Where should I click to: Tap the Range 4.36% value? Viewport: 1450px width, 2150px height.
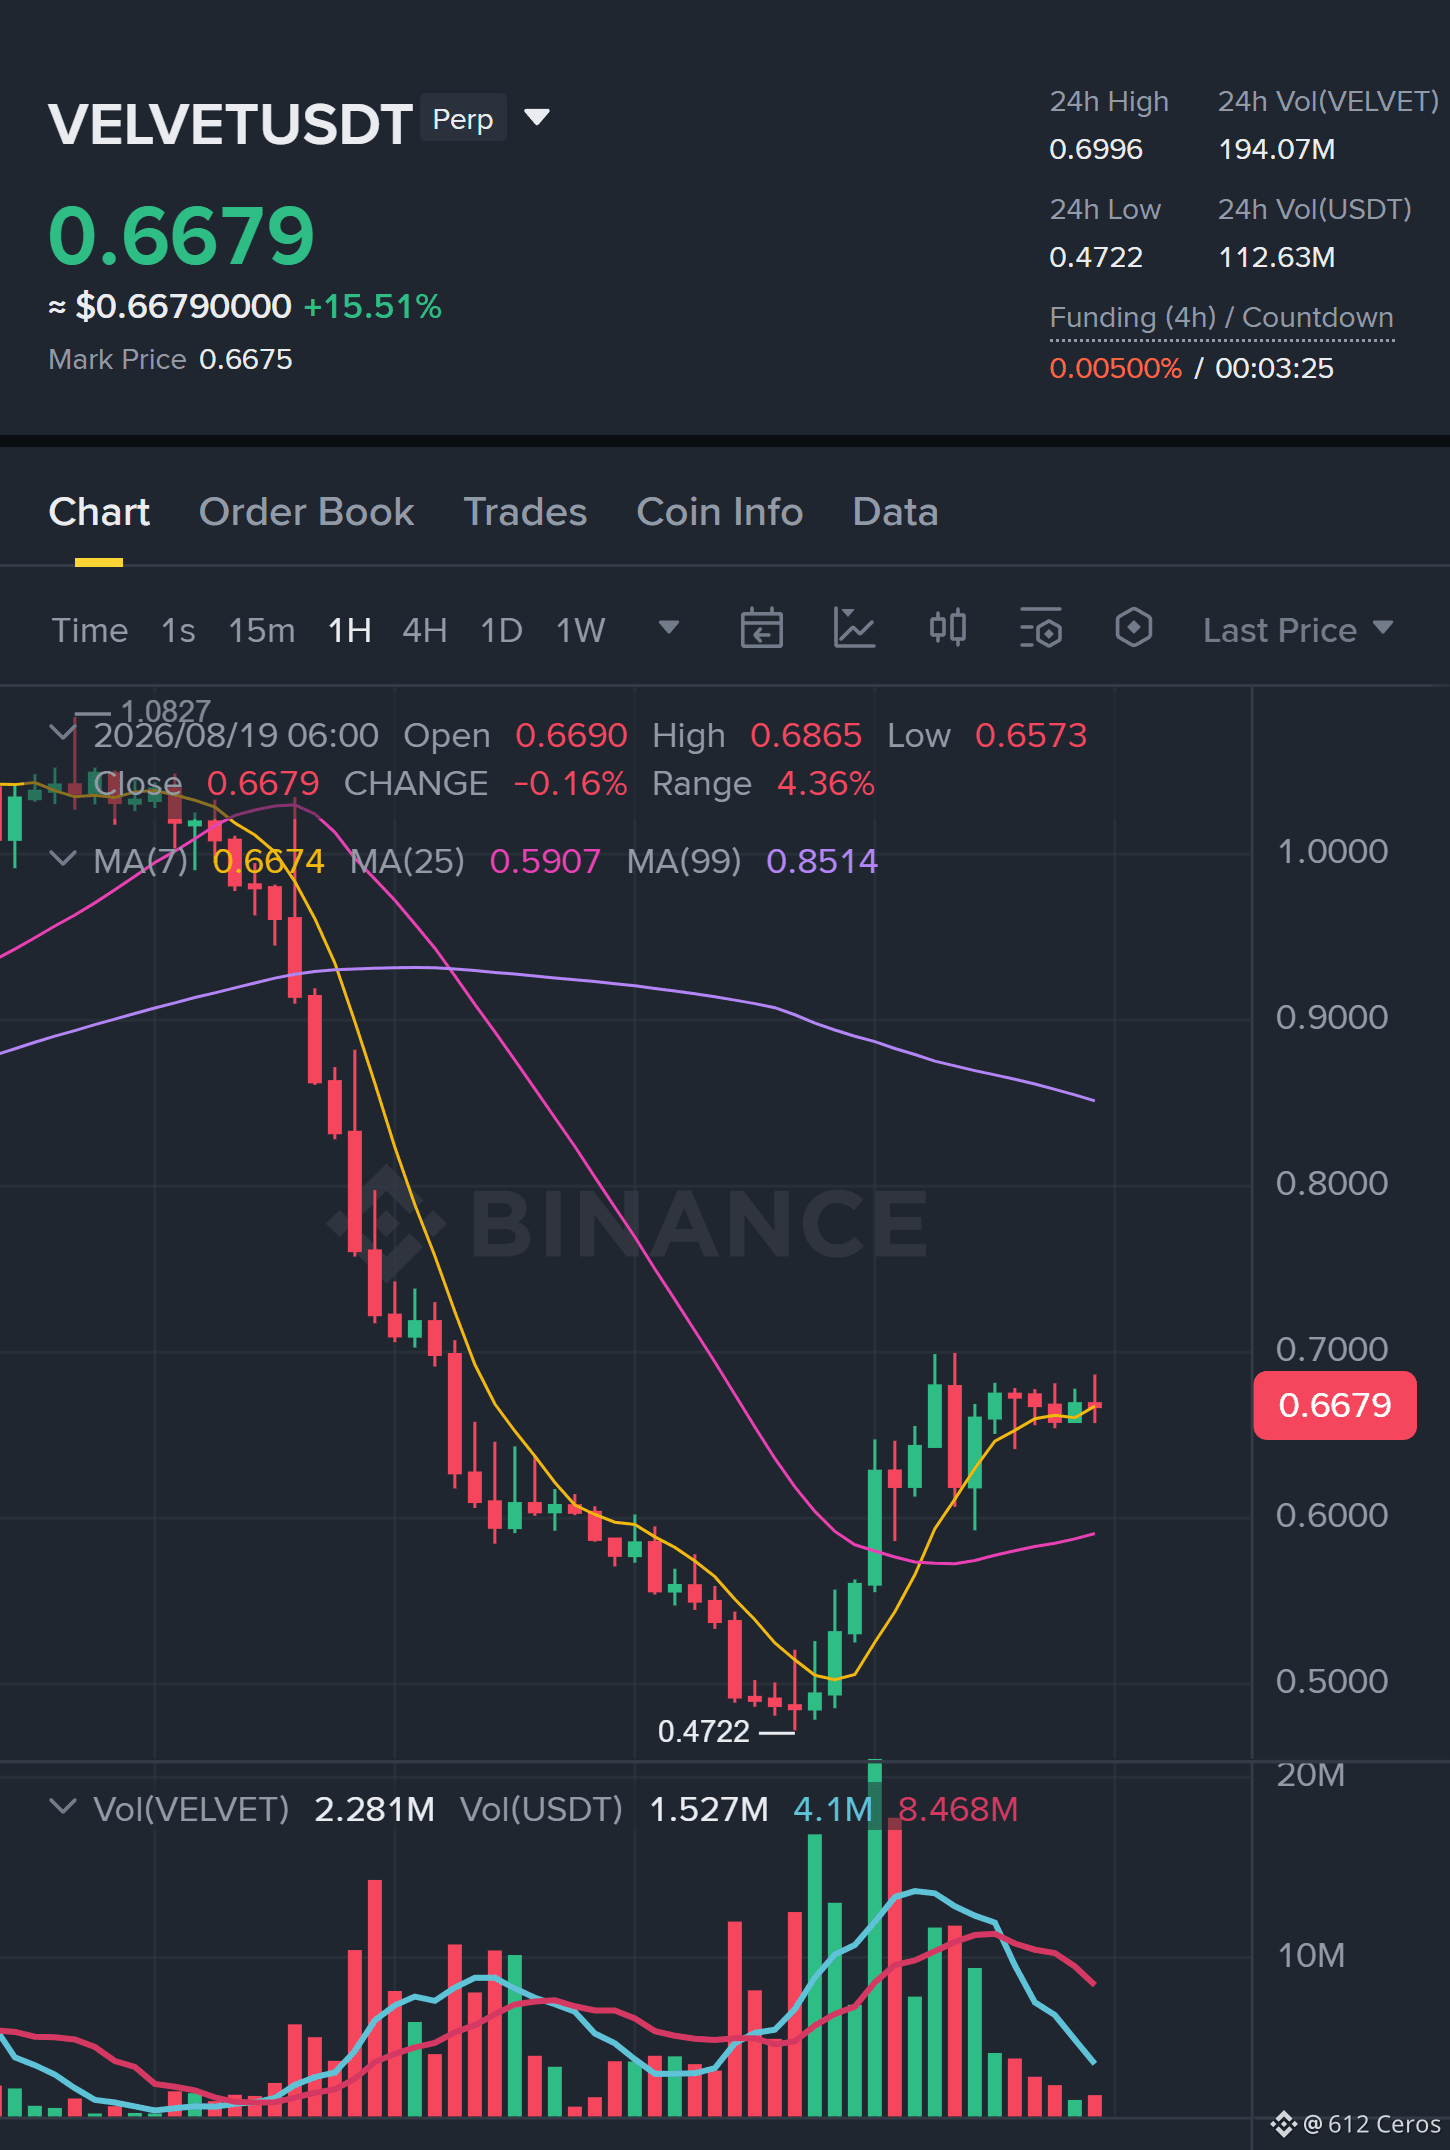(826, 784)
